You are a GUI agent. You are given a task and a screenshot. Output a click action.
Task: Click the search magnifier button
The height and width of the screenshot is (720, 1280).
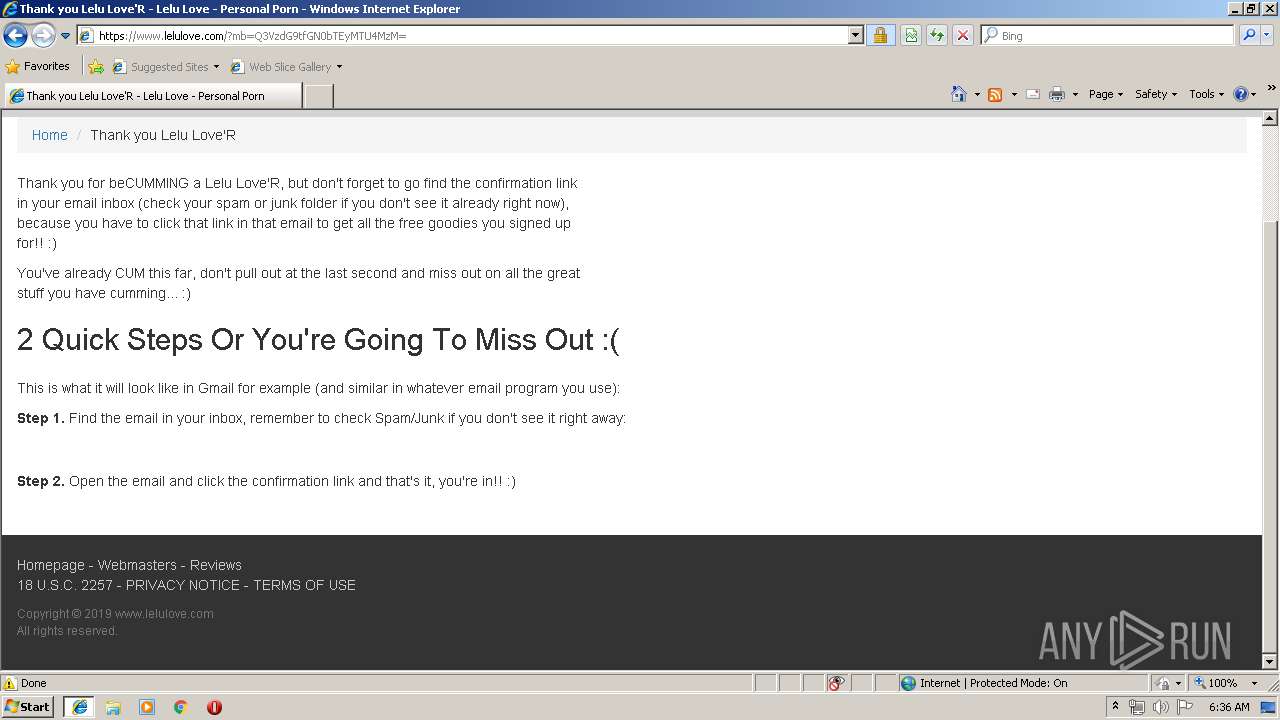[1249, 35]
